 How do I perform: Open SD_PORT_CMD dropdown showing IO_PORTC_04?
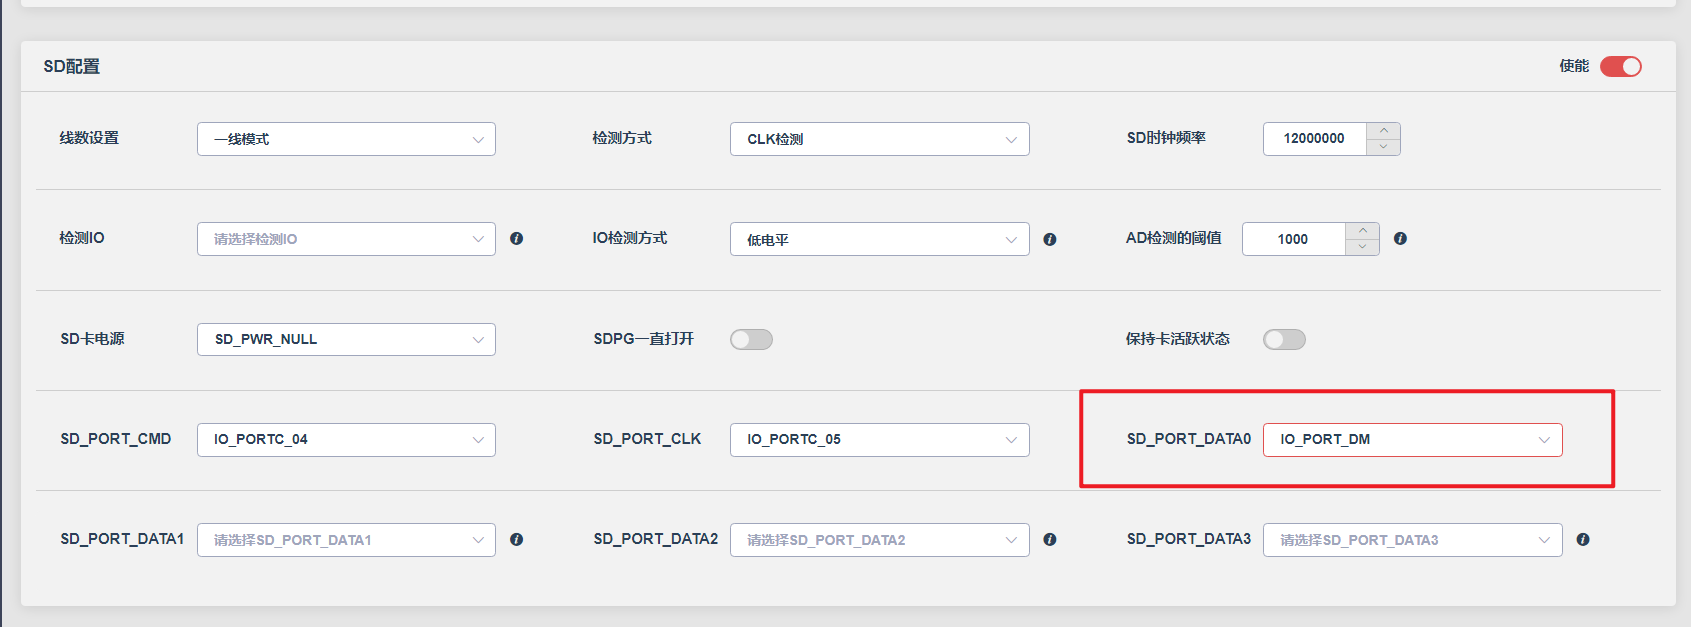pos(346,439)
